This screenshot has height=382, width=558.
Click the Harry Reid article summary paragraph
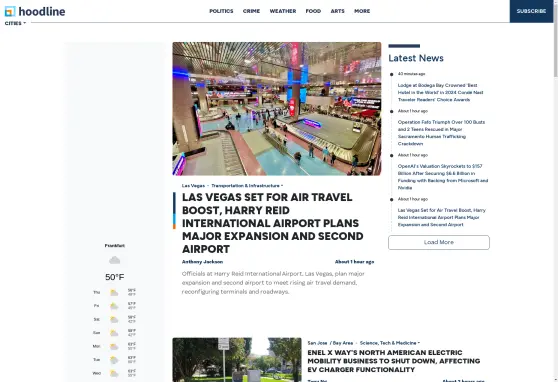coord(273,283)
